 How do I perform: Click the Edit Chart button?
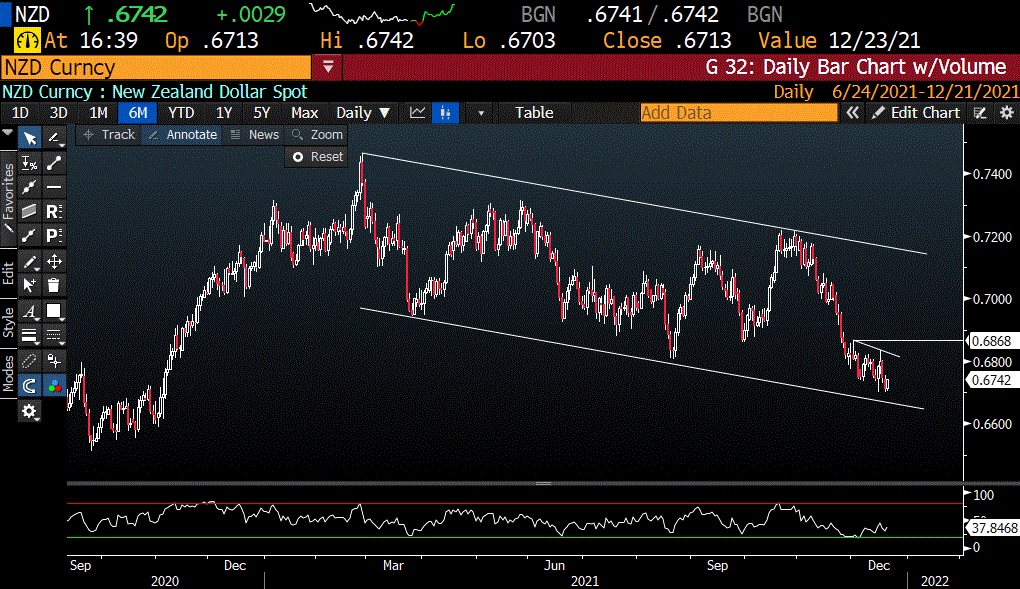point(915,113)
